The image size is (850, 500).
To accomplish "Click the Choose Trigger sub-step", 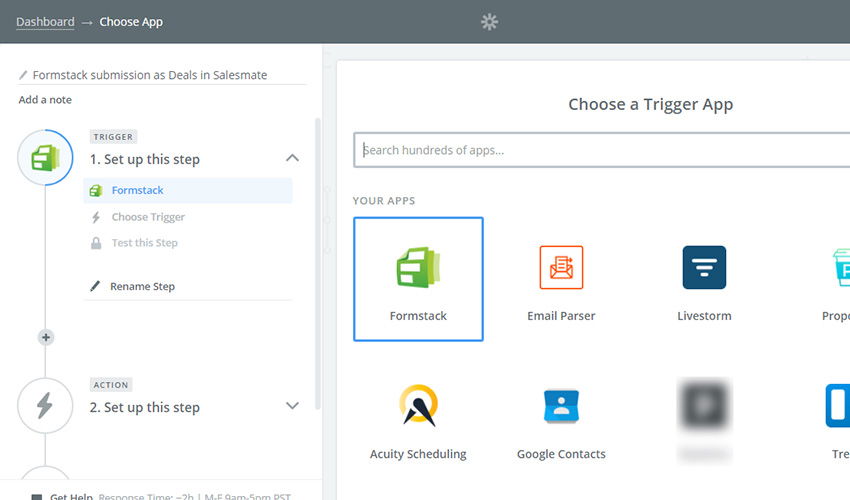I will pos(148,217).
